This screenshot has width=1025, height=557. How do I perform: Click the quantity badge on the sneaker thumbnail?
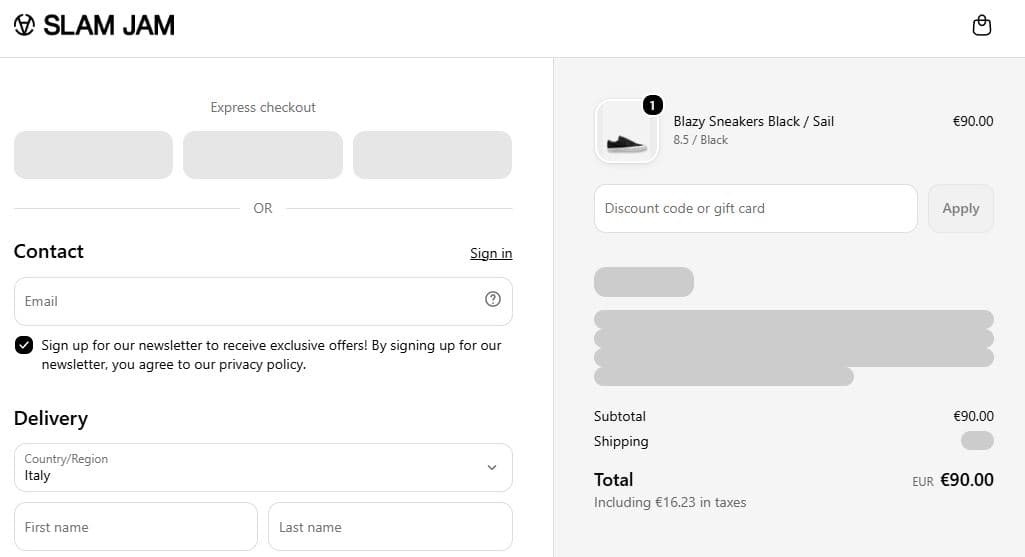point(652,105)
